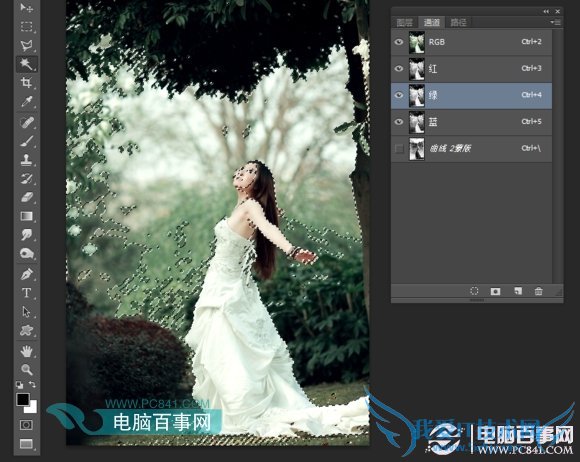This screenshot has width=580, height=462.
Task: Click the 曲线 2蒙版 mask thumbnail
Action: point(417,149)
